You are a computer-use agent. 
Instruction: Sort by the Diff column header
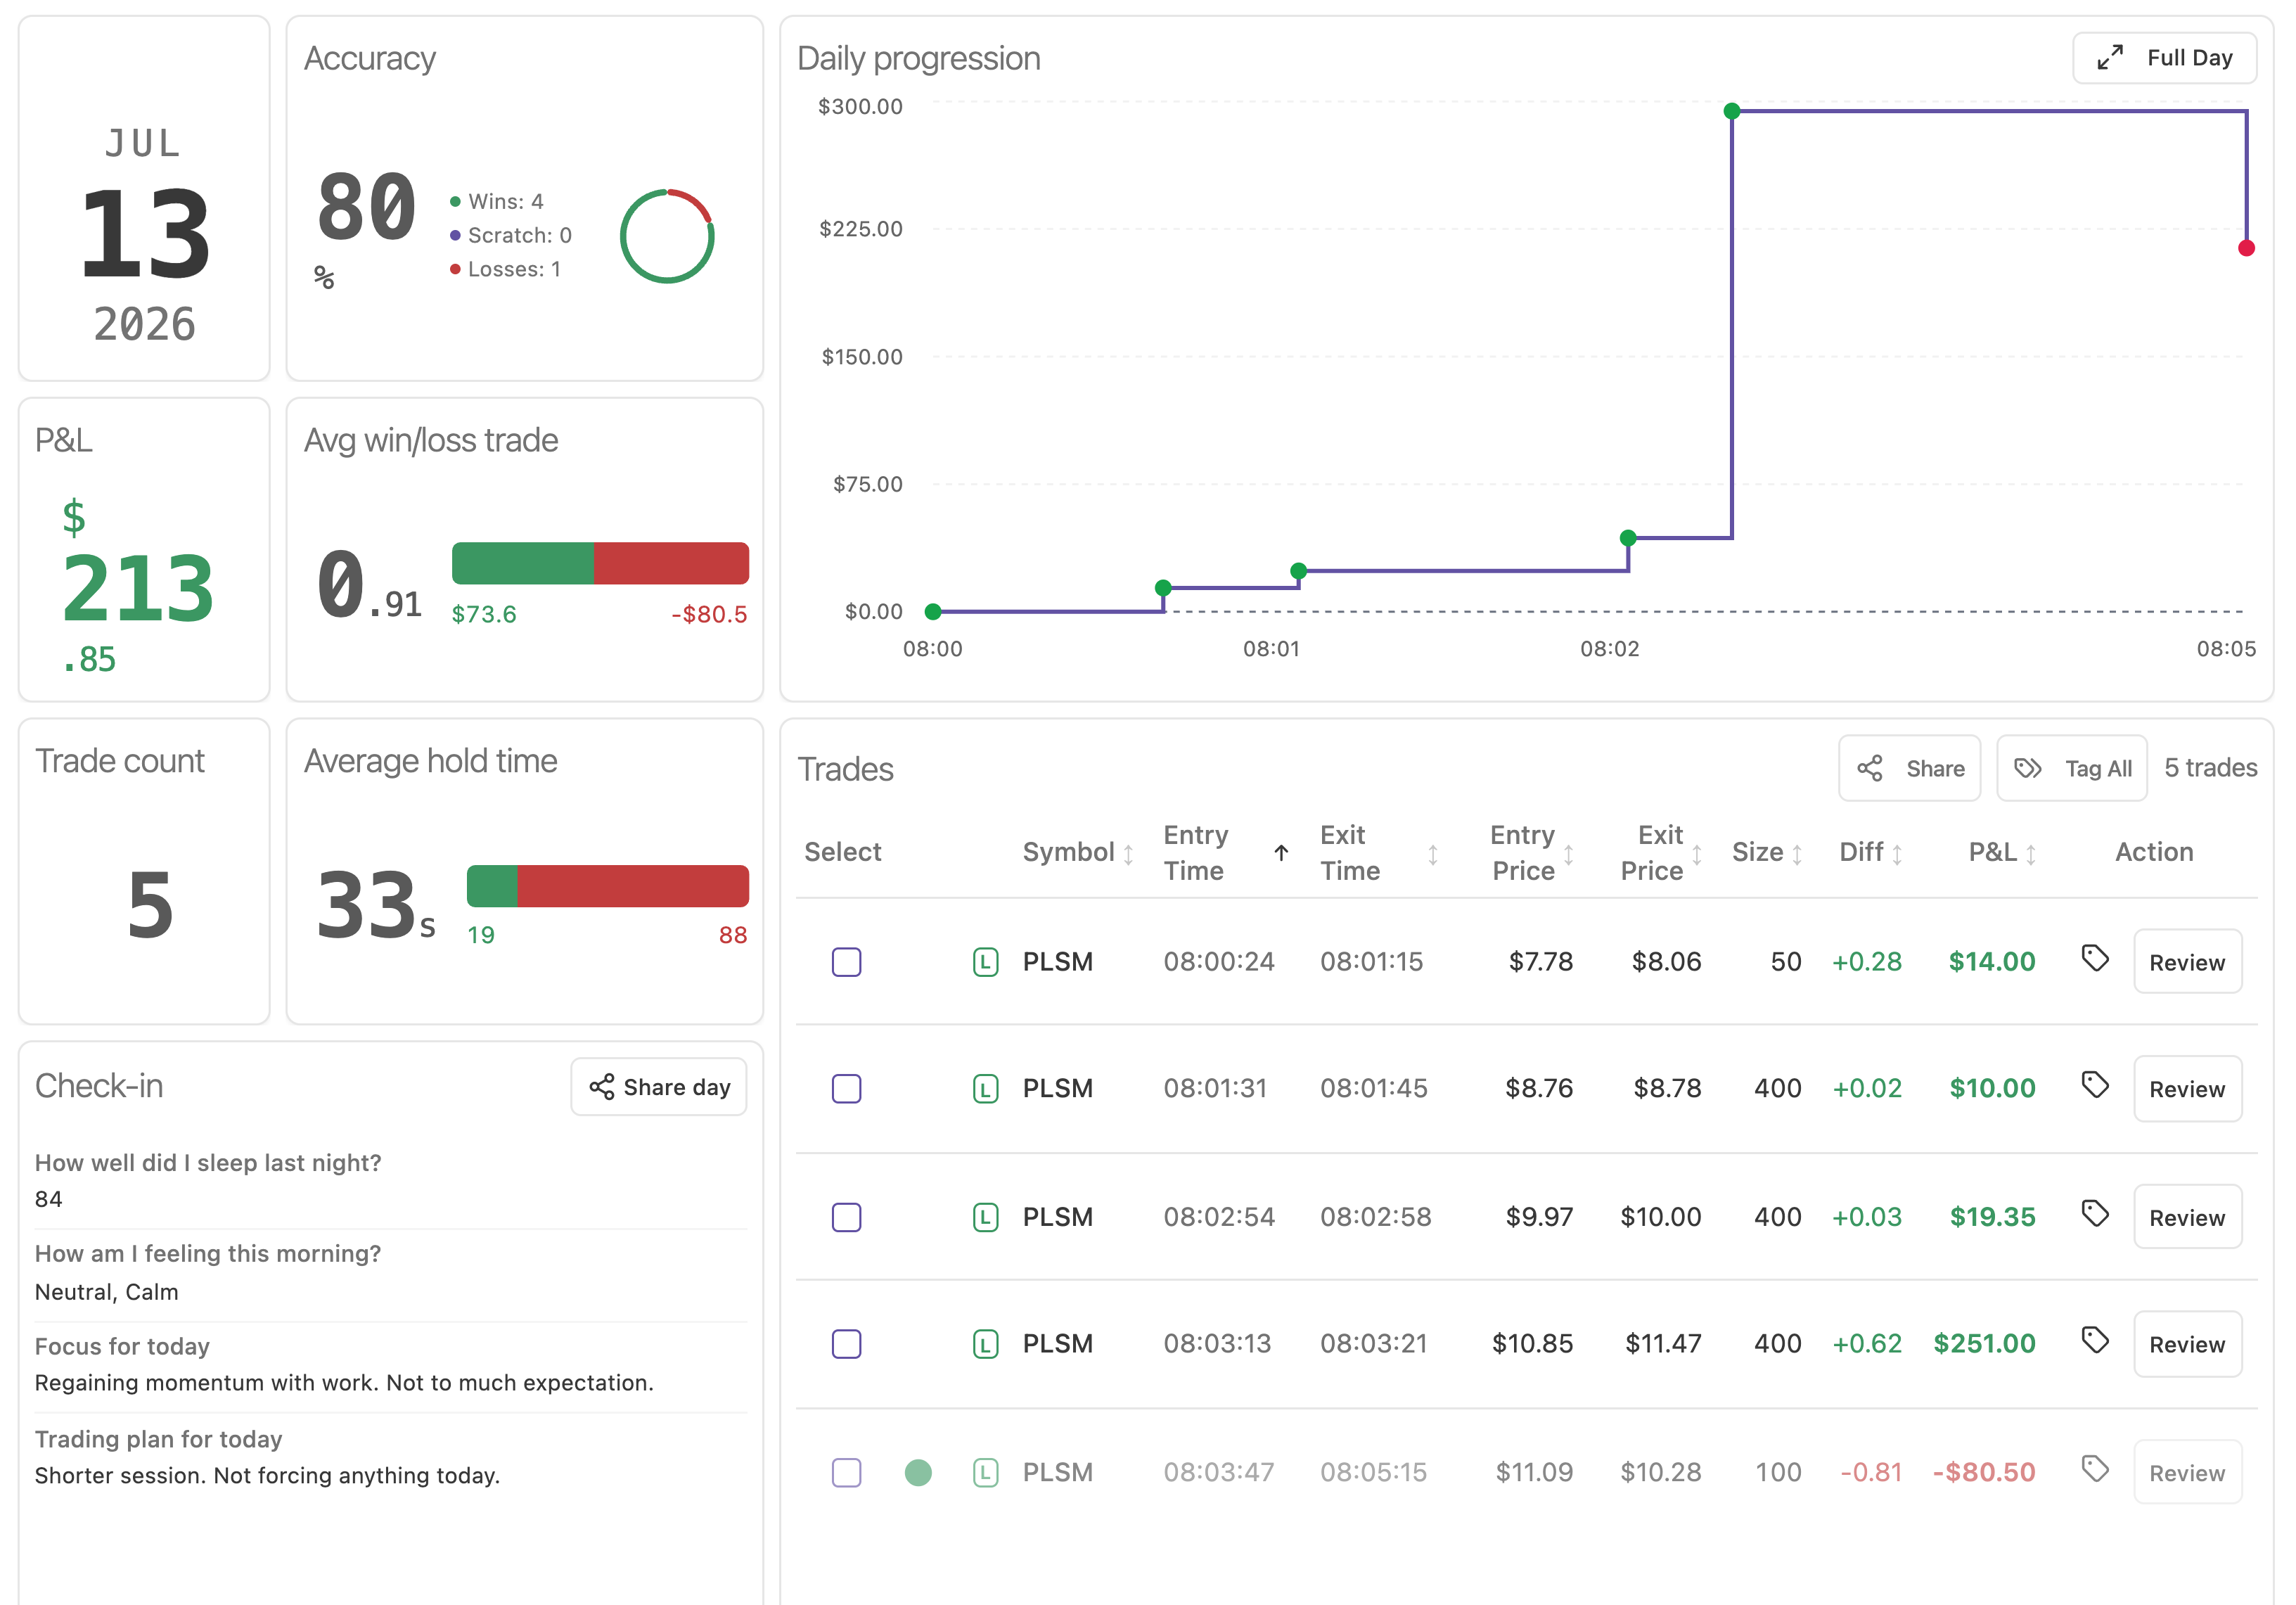click(1870, 852)
